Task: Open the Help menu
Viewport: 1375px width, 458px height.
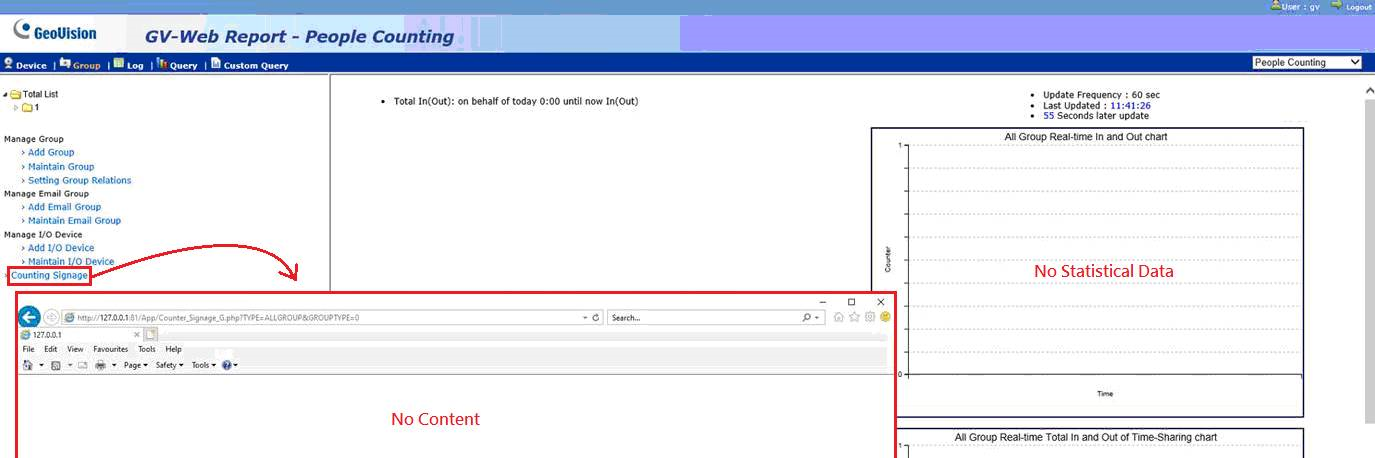Action: point(174,350)
